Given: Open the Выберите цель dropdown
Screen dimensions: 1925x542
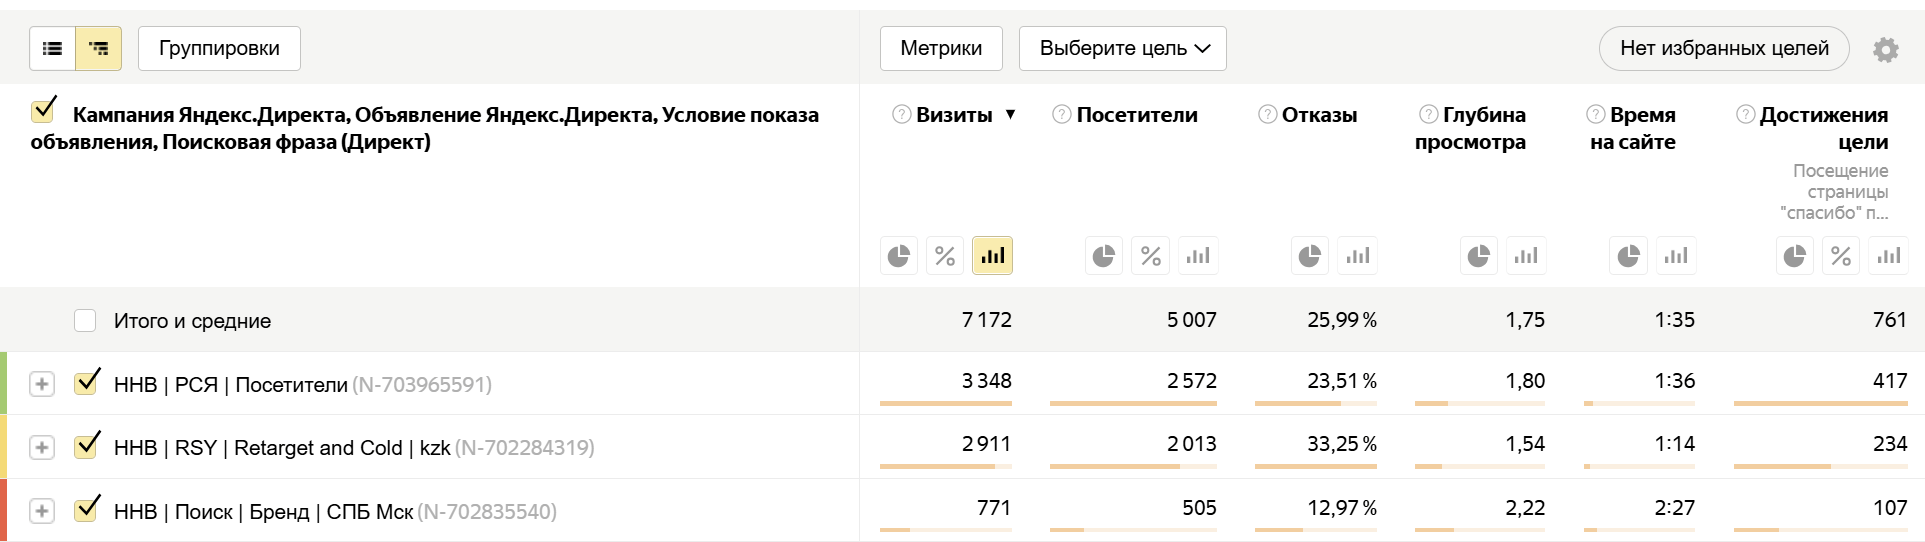Looking at the screenshot, I should pyautogui.click(x=1122, y=48).
